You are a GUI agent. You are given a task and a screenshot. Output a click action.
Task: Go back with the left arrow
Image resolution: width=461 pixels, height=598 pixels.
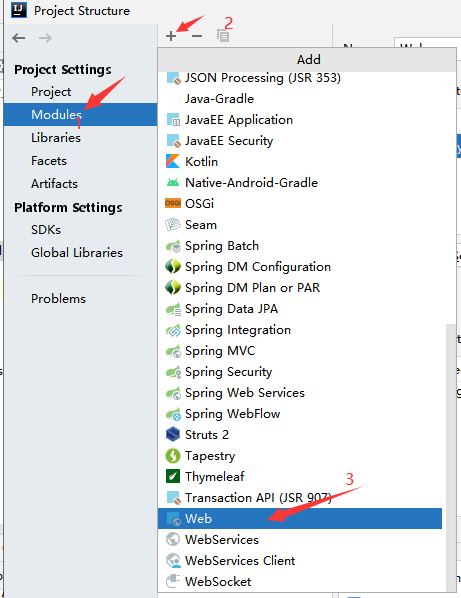click(19, 38)
